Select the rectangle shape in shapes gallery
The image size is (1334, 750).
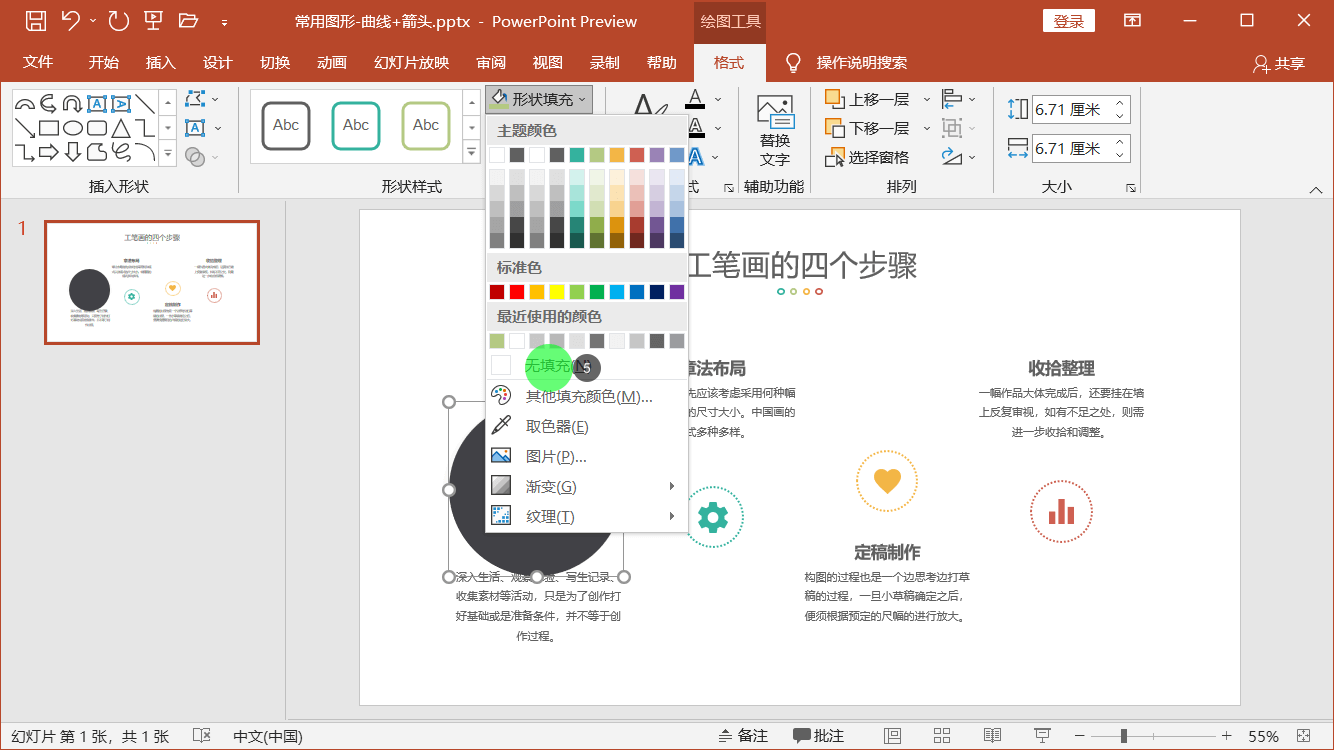coord(49,128)
